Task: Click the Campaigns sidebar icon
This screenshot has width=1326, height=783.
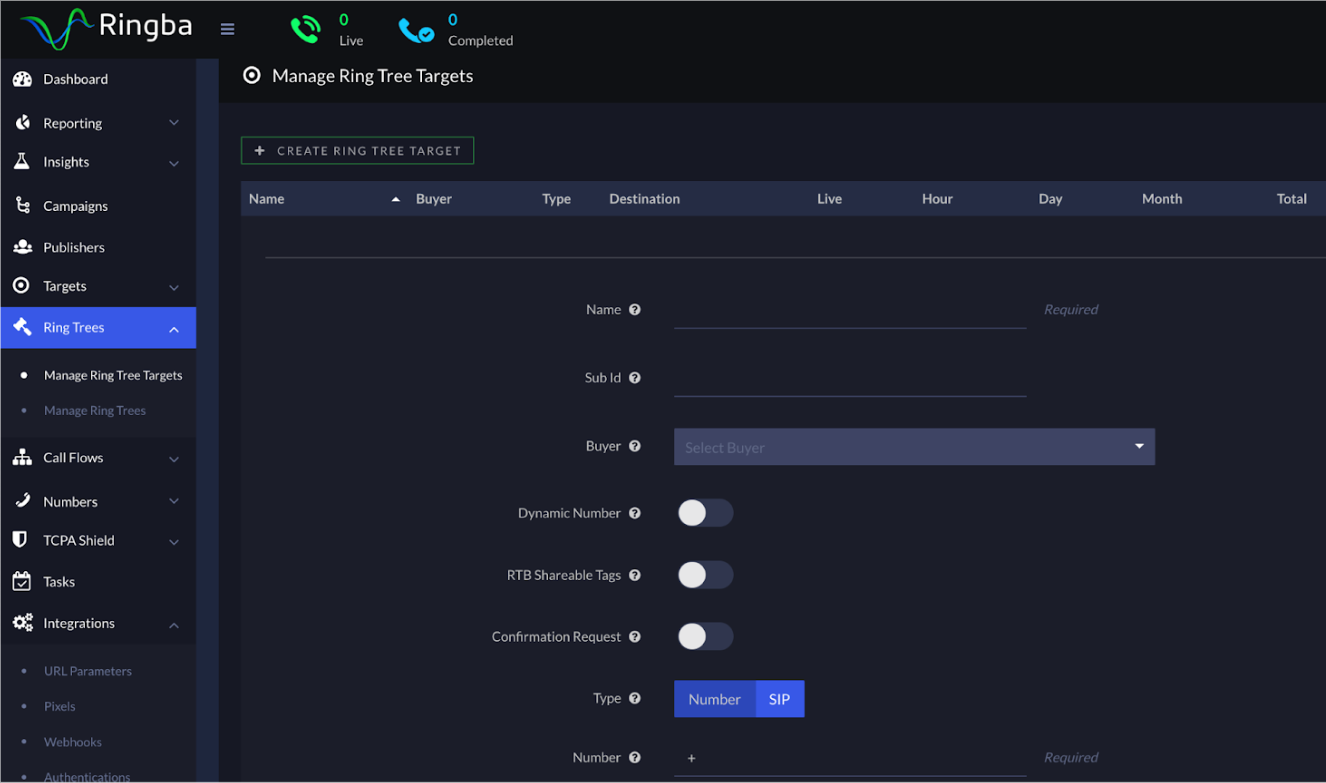Action: tap(22, 205)
